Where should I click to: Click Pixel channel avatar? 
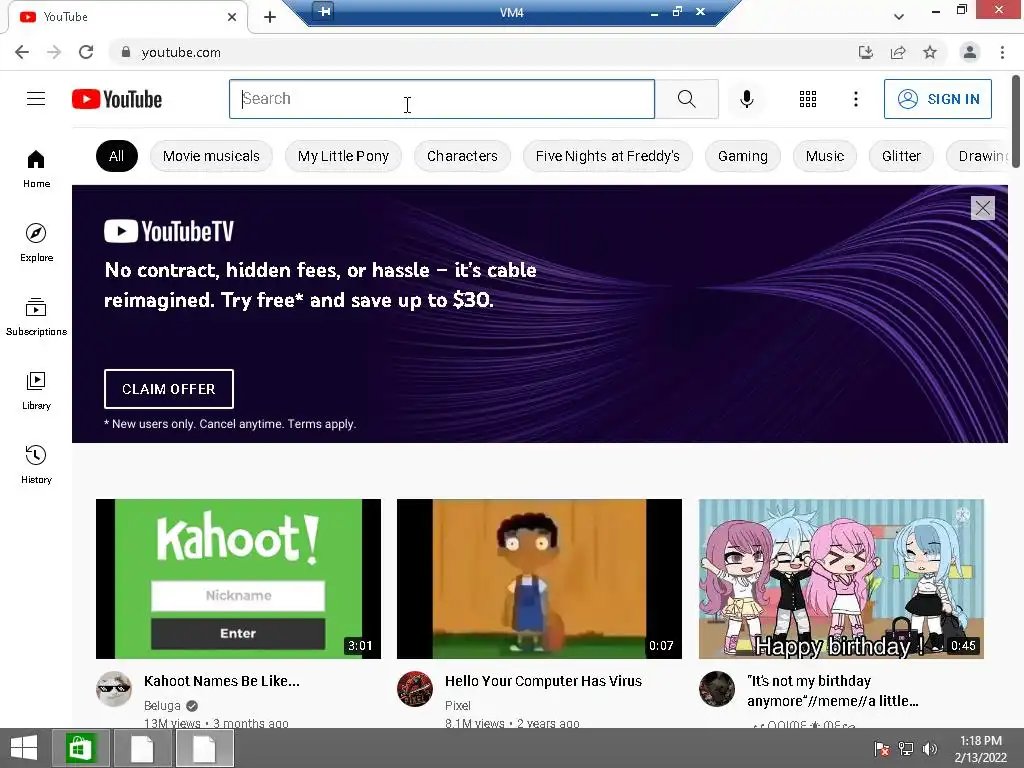click(415, 689)
